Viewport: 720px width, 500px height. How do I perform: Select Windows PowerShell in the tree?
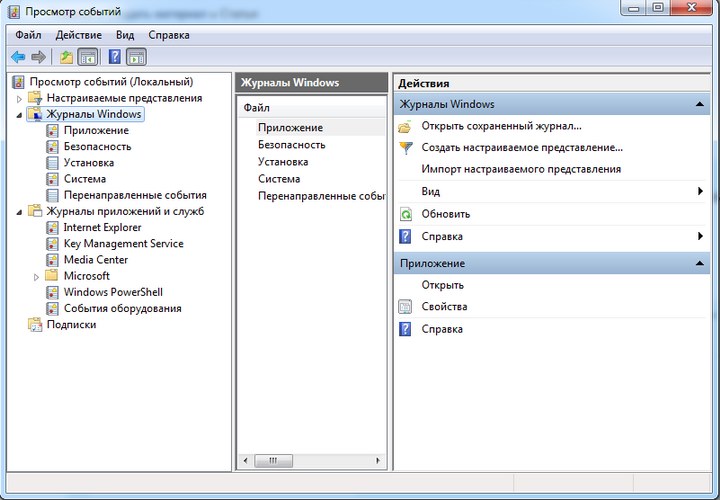click(x=113, y=292)
